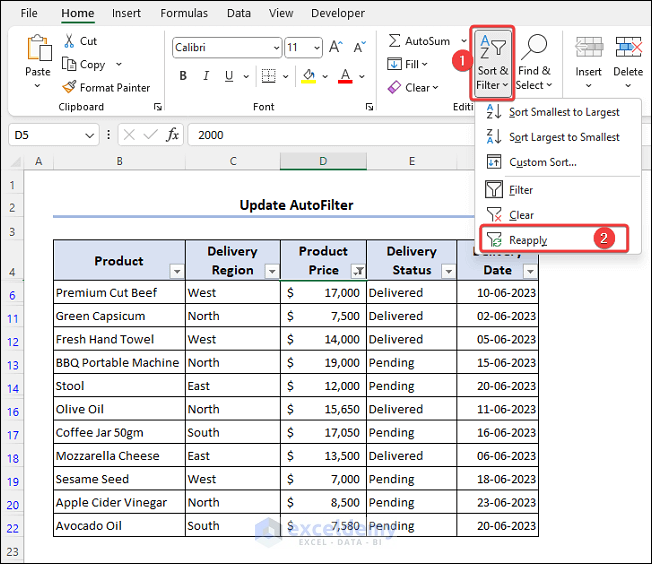Toggle Bold formatting

click(183, 76)
